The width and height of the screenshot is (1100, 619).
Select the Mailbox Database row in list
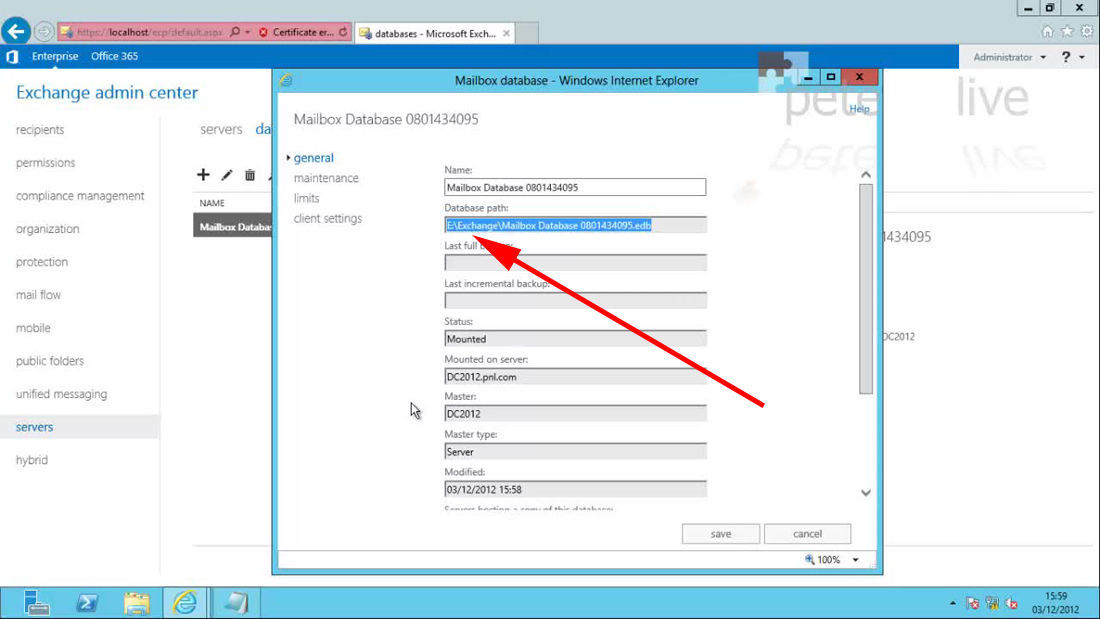tap(233, 226)
